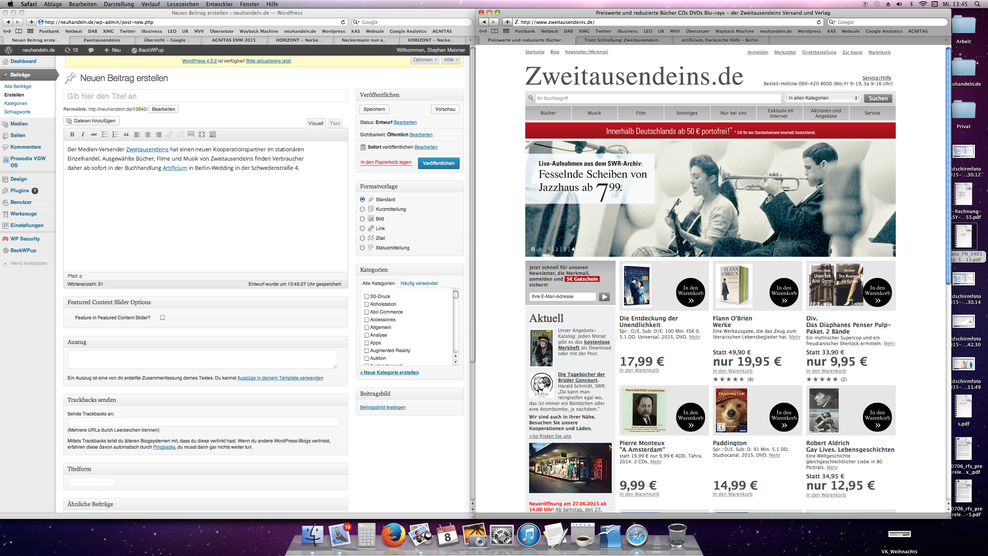Open Hilfe help dropdown
The image size is (988, 556).
(451, 60)
